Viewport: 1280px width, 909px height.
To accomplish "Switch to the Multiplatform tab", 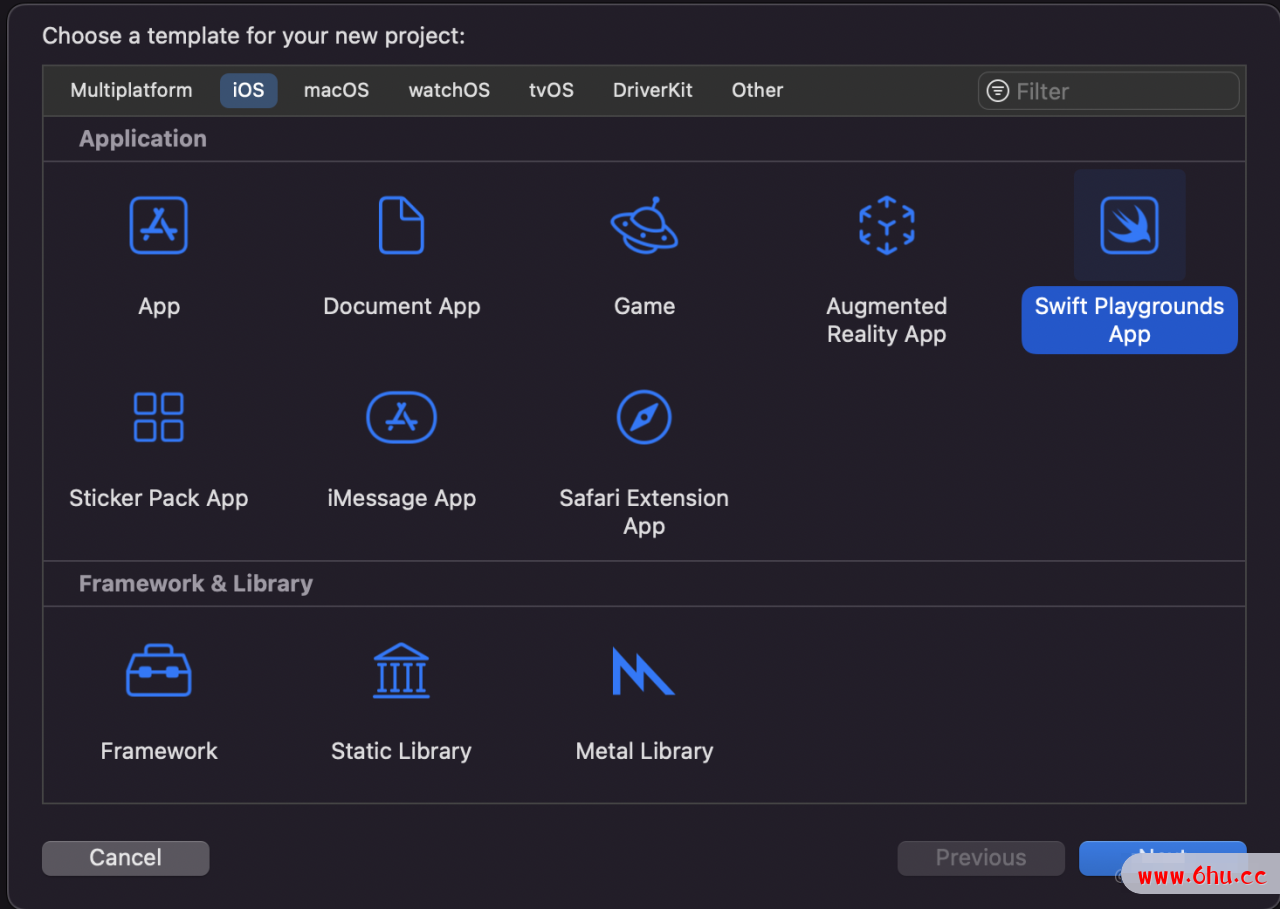I will [x=131, y=90].
